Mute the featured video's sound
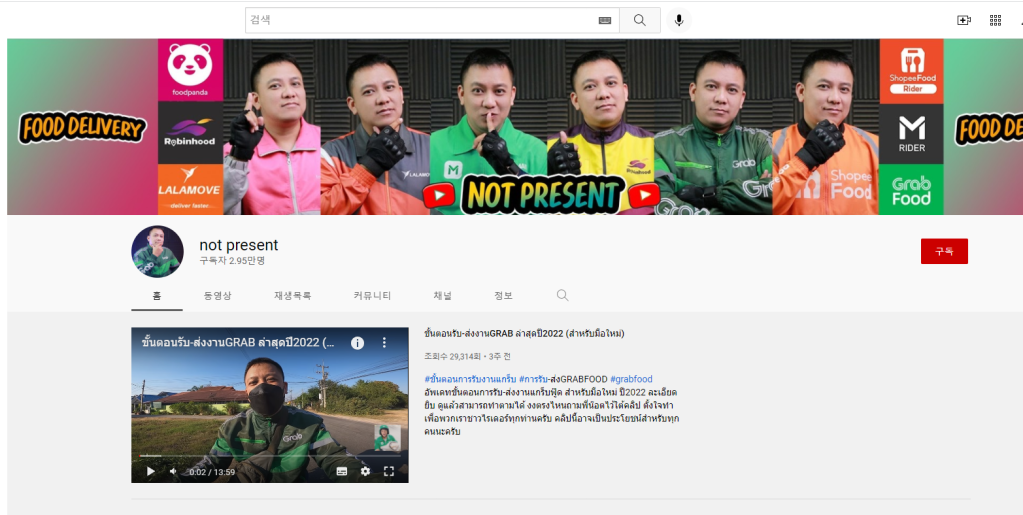This screenshot has width=1023, height=515. (173, 471)
